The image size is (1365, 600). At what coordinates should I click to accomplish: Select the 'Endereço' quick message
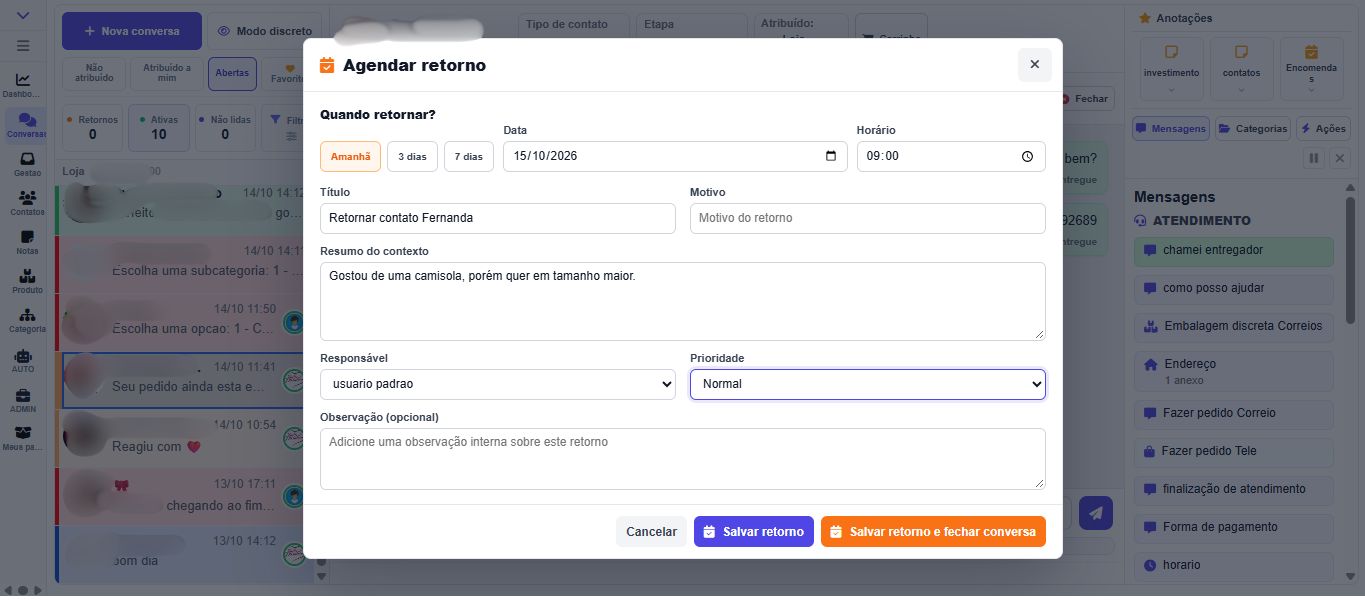[1234, 371]
